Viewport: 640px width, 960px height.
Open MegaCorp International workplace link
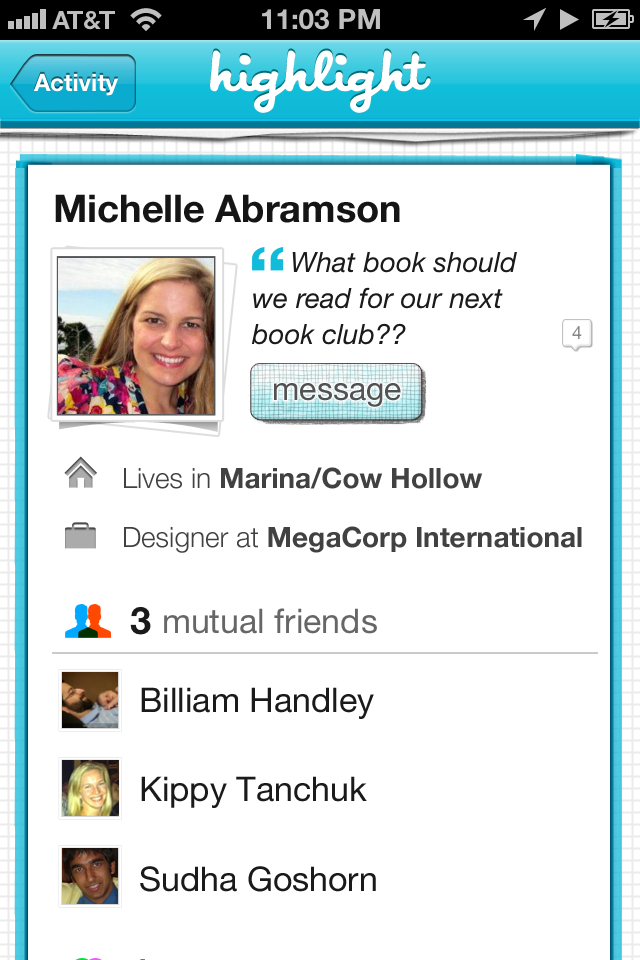coord(425,538)
